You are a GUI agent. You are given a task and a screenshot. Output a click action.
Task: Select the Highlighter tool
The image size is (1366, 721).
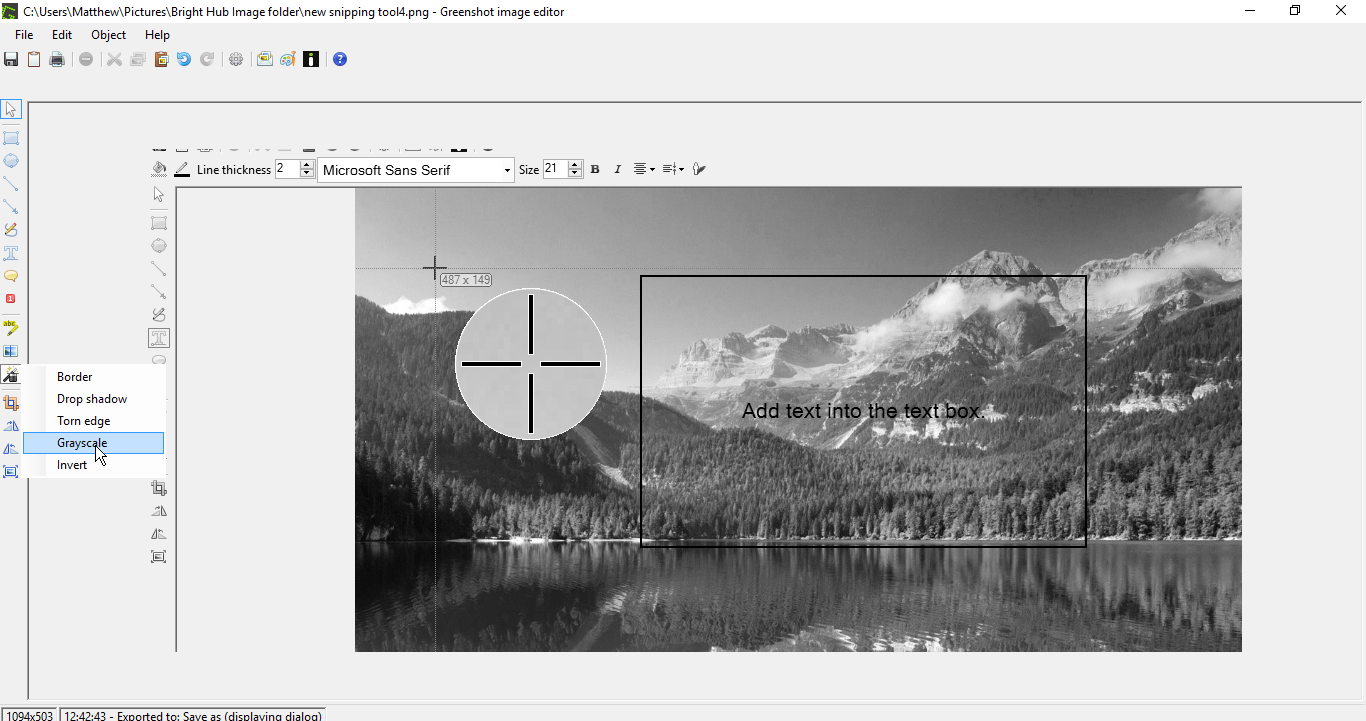tap(11, 327)
